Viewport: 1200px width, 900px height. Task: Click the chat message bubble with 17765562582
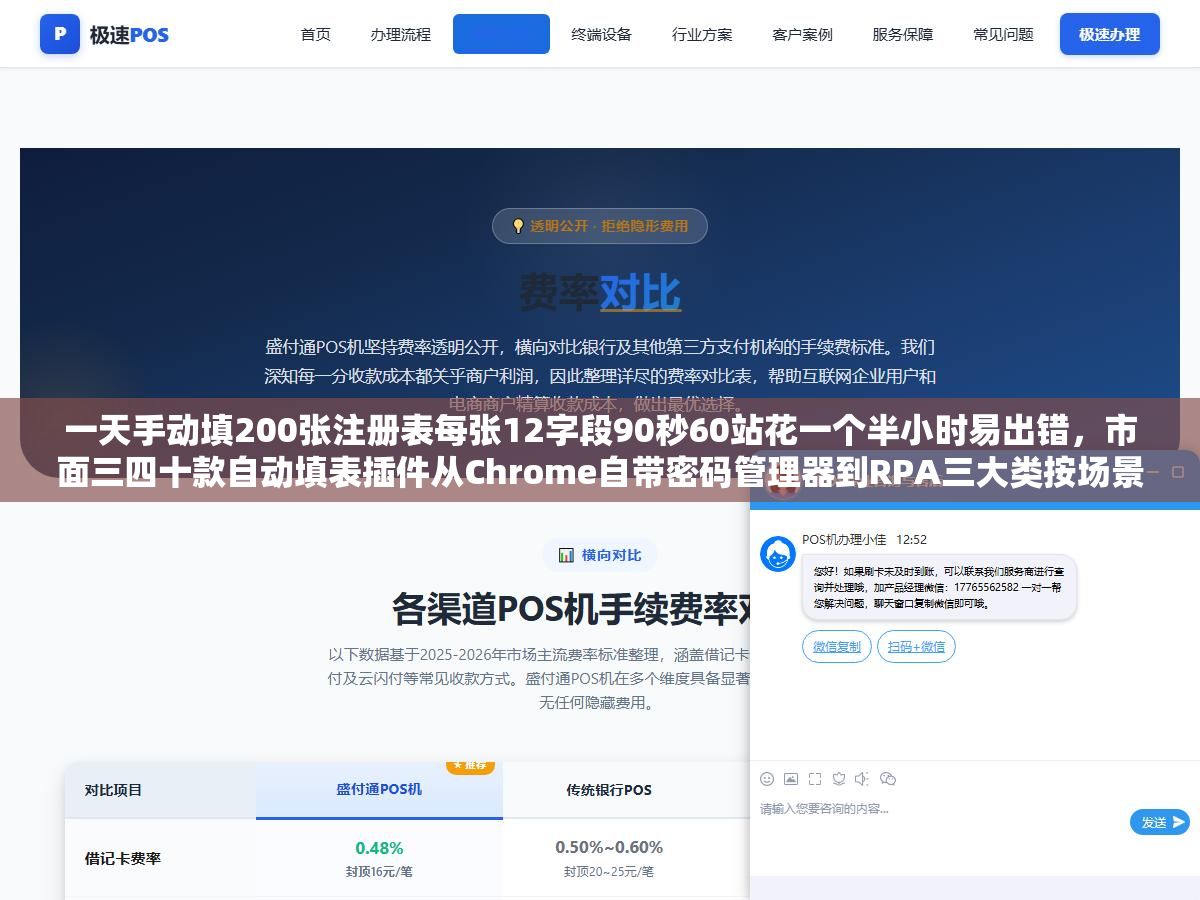point(939,587)
